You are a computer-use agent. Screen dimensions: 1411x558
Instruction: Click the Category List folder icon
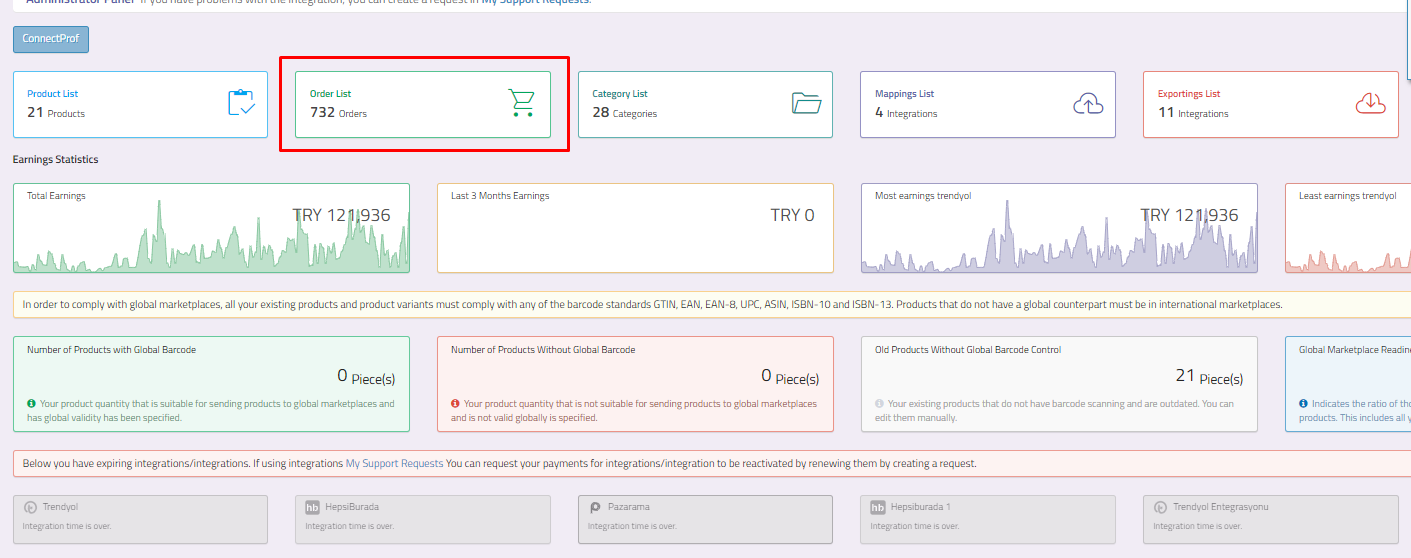tap(806, 103)
